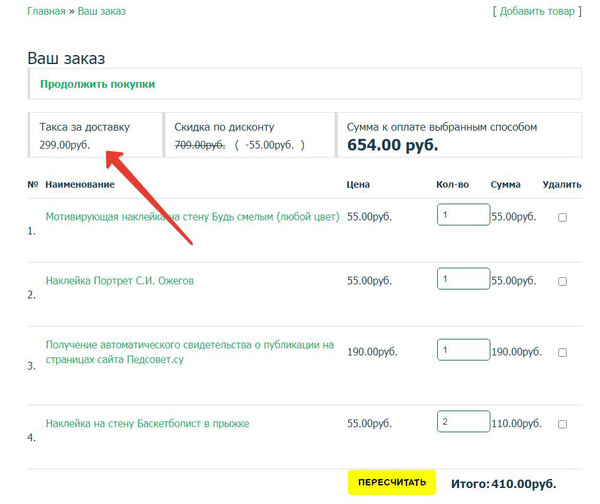Click quantity field for Портрет Ожегов sticker

(x=462, y=280)
